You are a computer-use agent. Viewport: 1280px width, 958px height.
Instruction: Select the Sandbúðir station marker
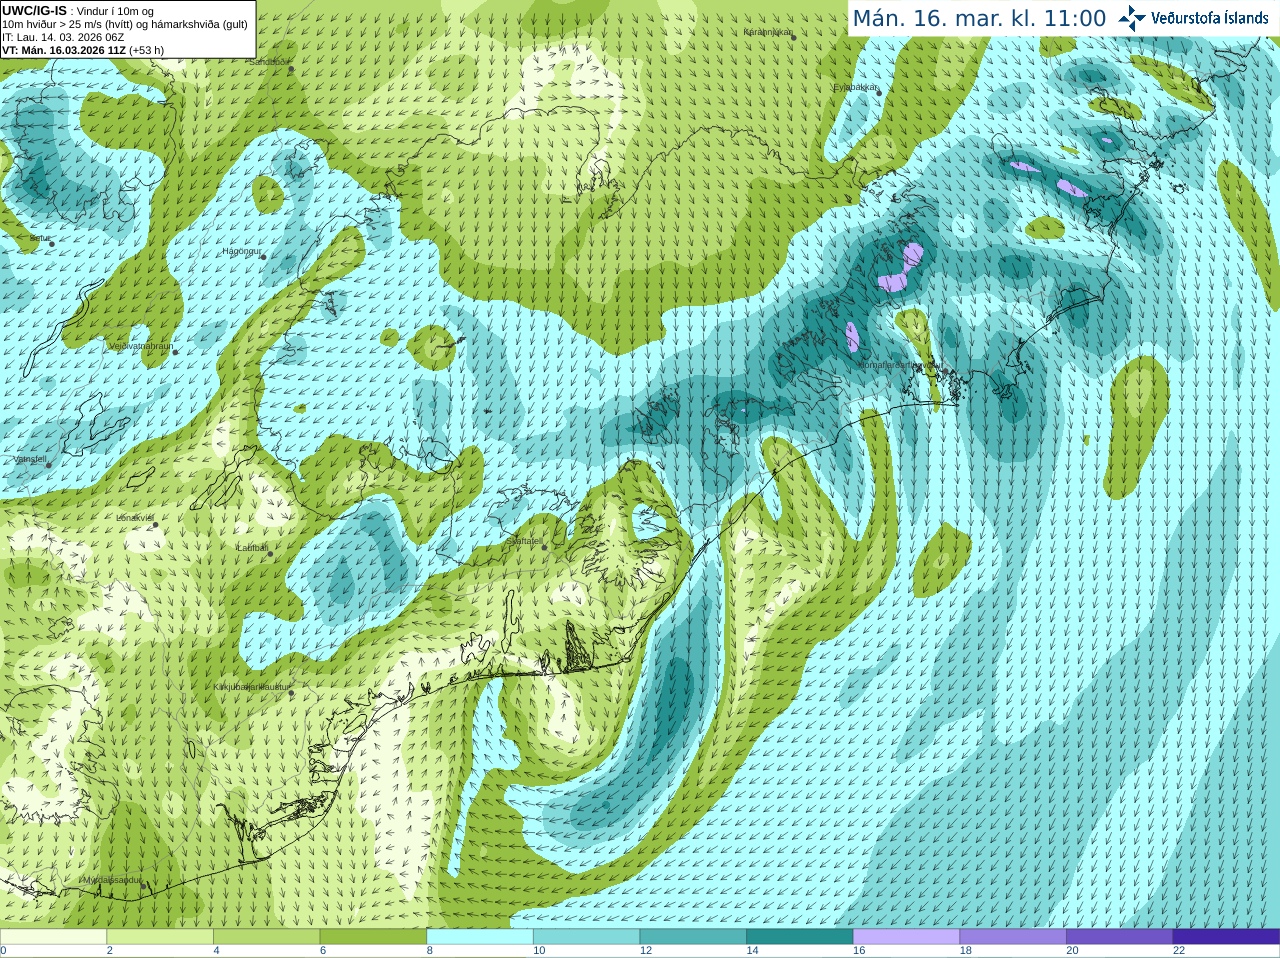pyautogui.click(x=291, y=68)
